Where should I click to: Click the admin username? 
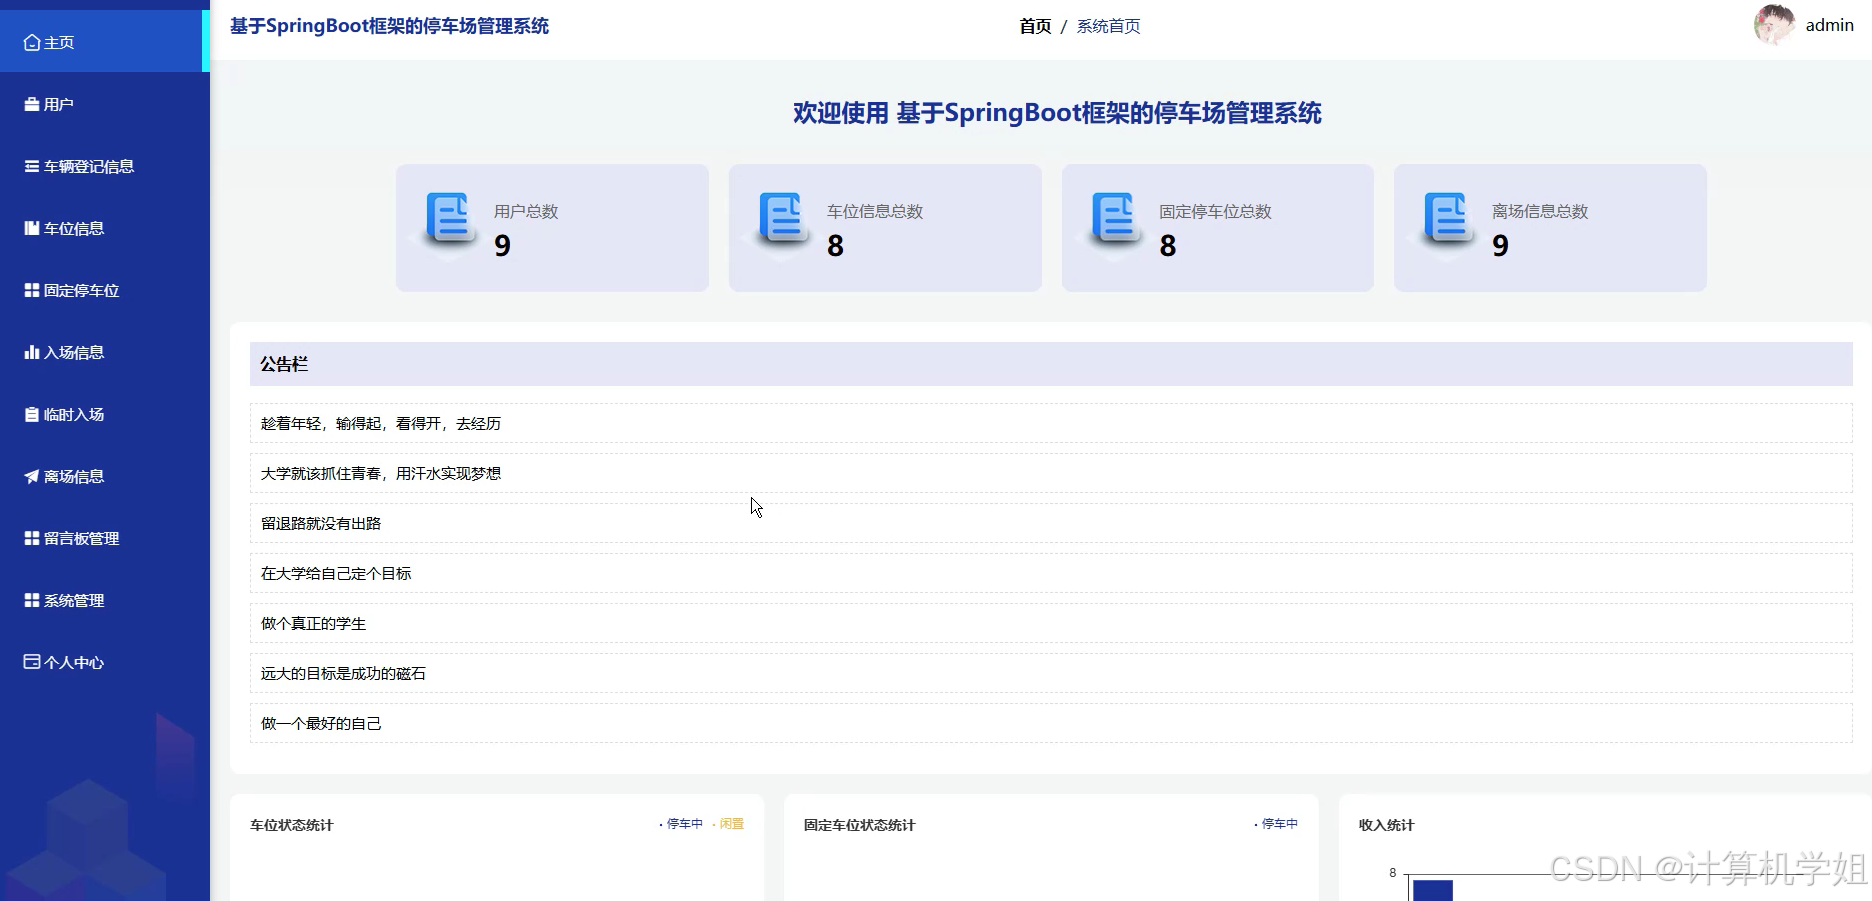pyautogui.click(x=1829, y=25)
